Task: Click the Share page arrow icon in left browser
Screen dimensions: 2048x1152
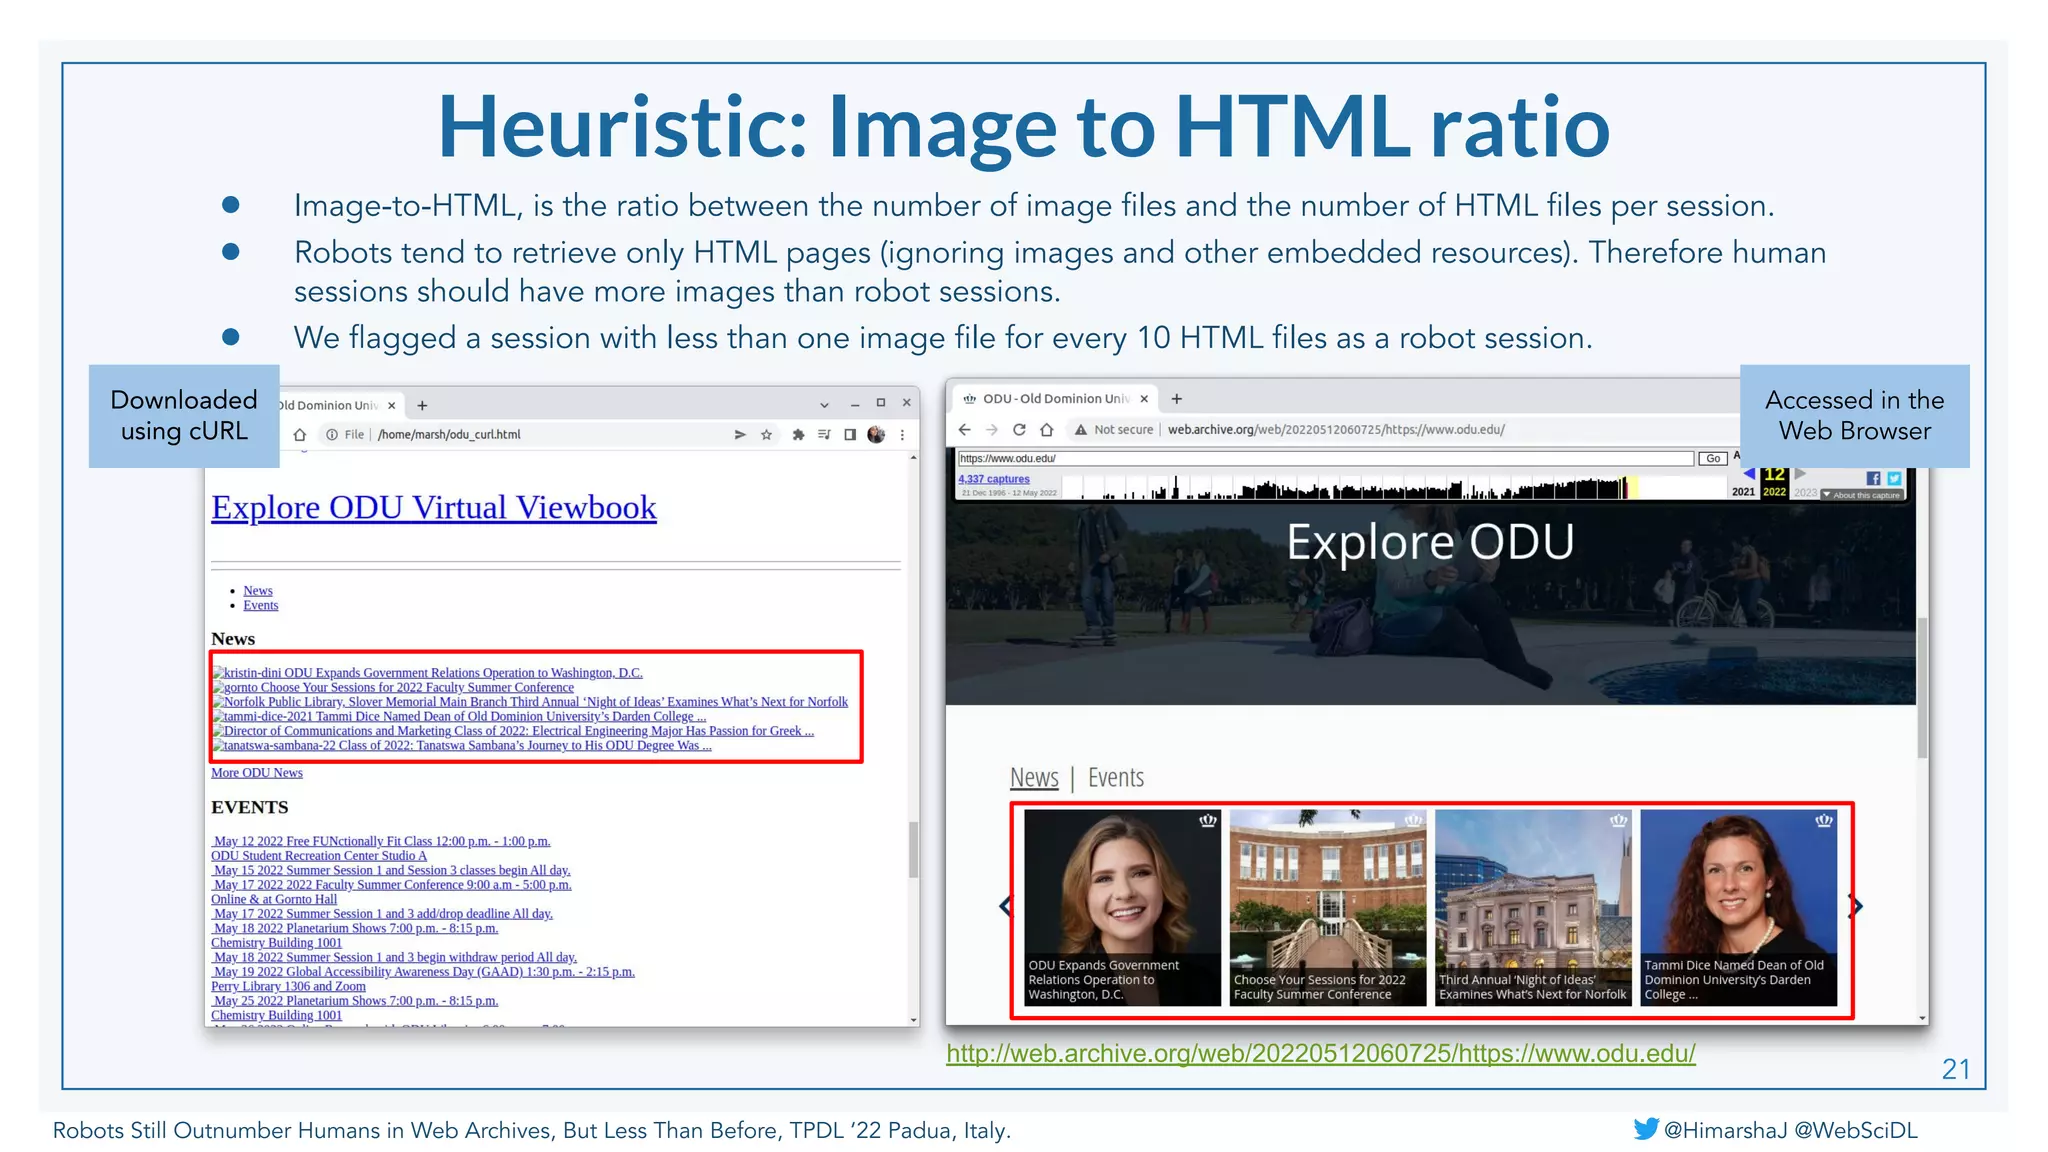Action: pos(740,435)
